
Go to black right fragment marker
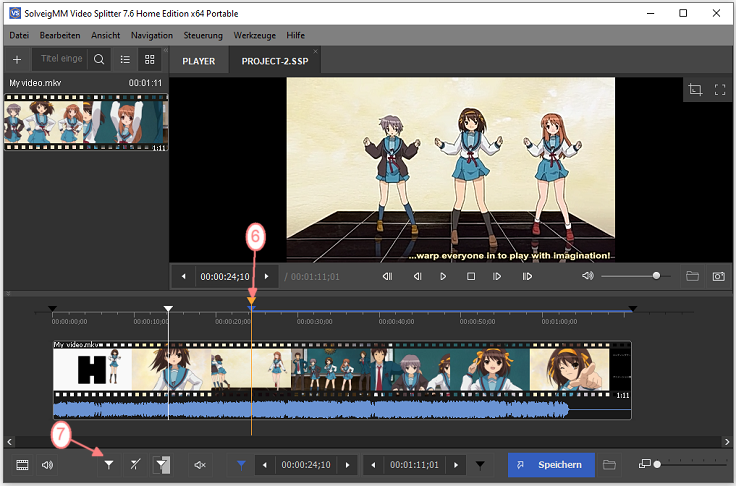coord(480,465)
